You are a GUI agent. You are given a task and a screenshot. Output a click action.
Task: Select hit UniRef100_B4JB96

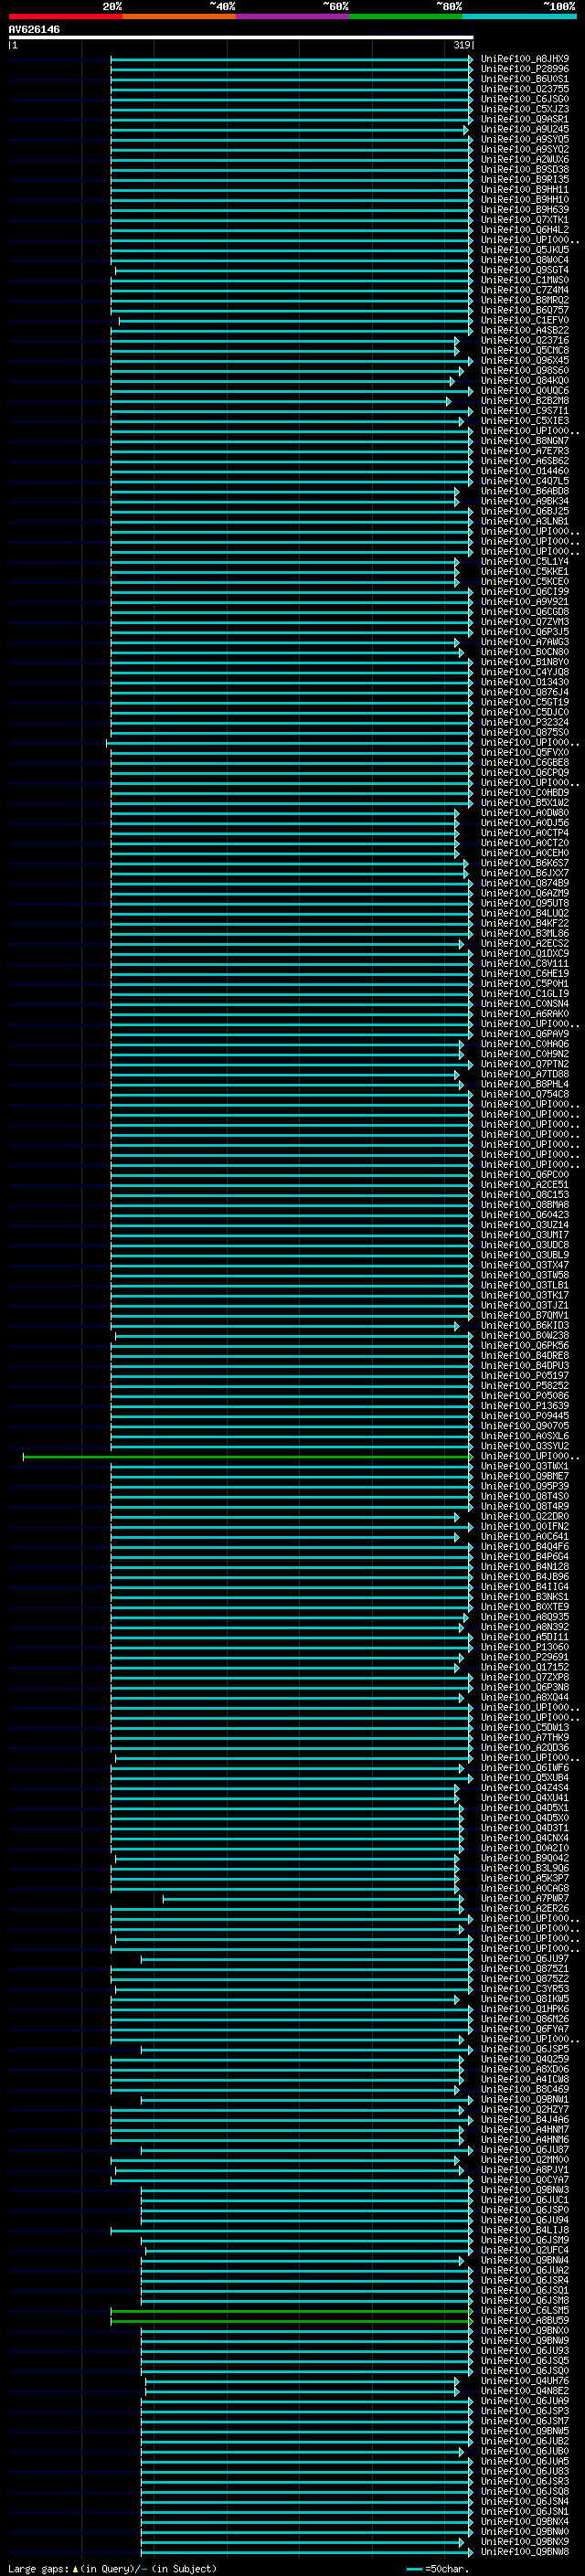pyautogui.click(x=525, y=1577)
